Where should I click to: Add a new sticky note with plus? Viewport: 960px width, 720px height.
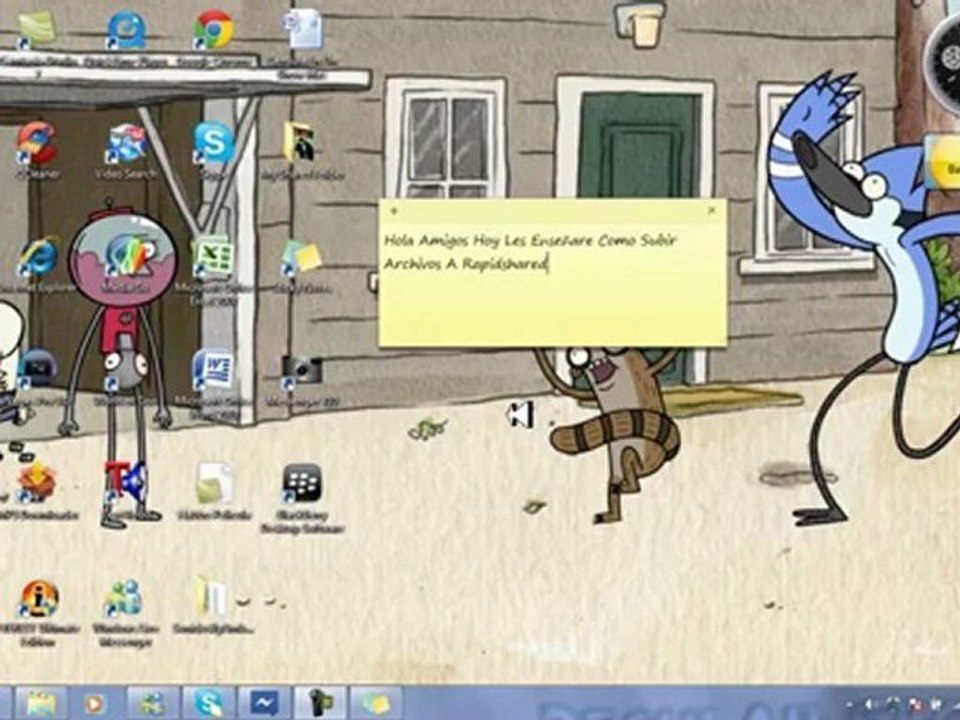tap(394, 211)
